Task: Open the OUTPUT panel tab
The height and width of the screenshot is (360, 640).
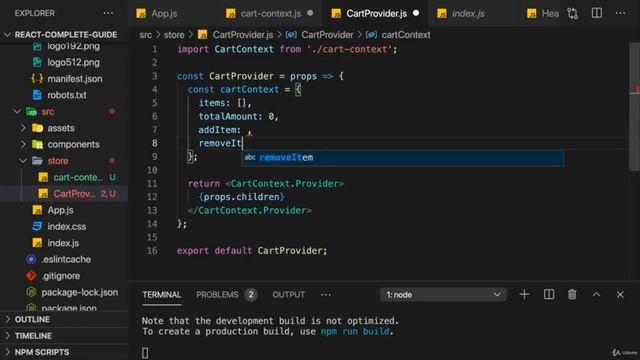Action: click(x=289, y=295)
